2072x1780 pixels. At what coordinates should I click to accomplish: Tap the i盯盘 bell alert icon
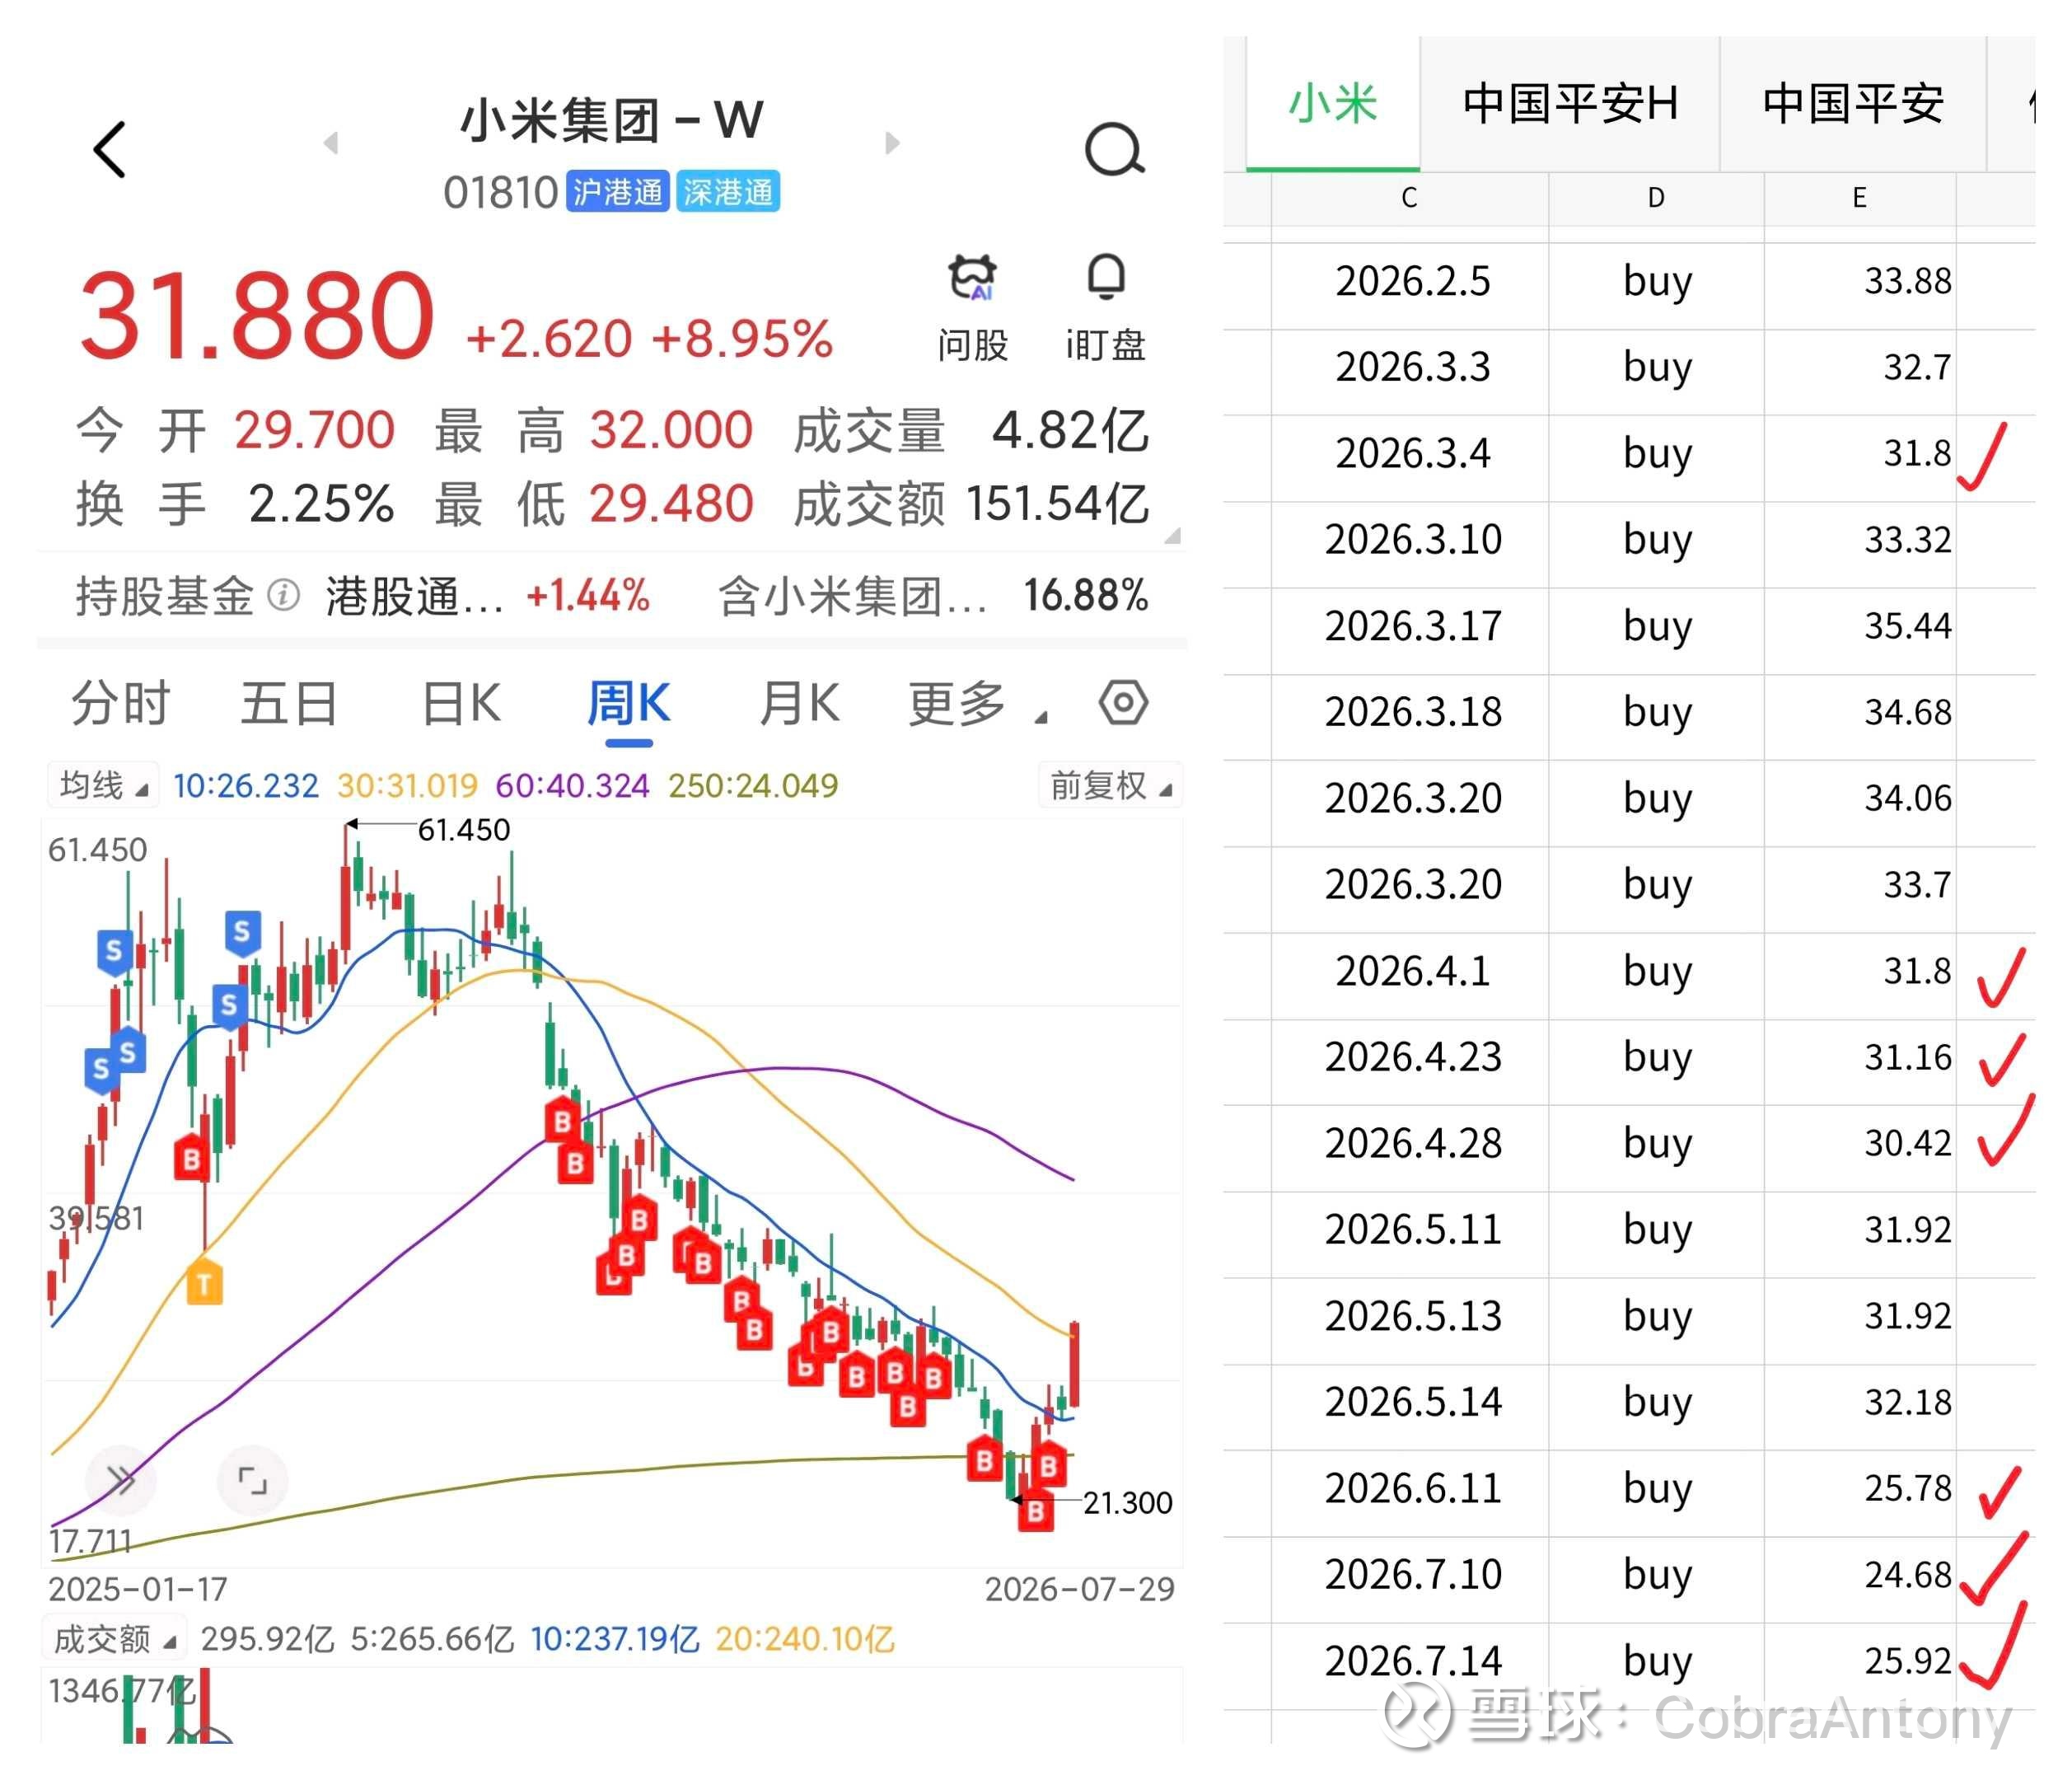pos(1105,277)
